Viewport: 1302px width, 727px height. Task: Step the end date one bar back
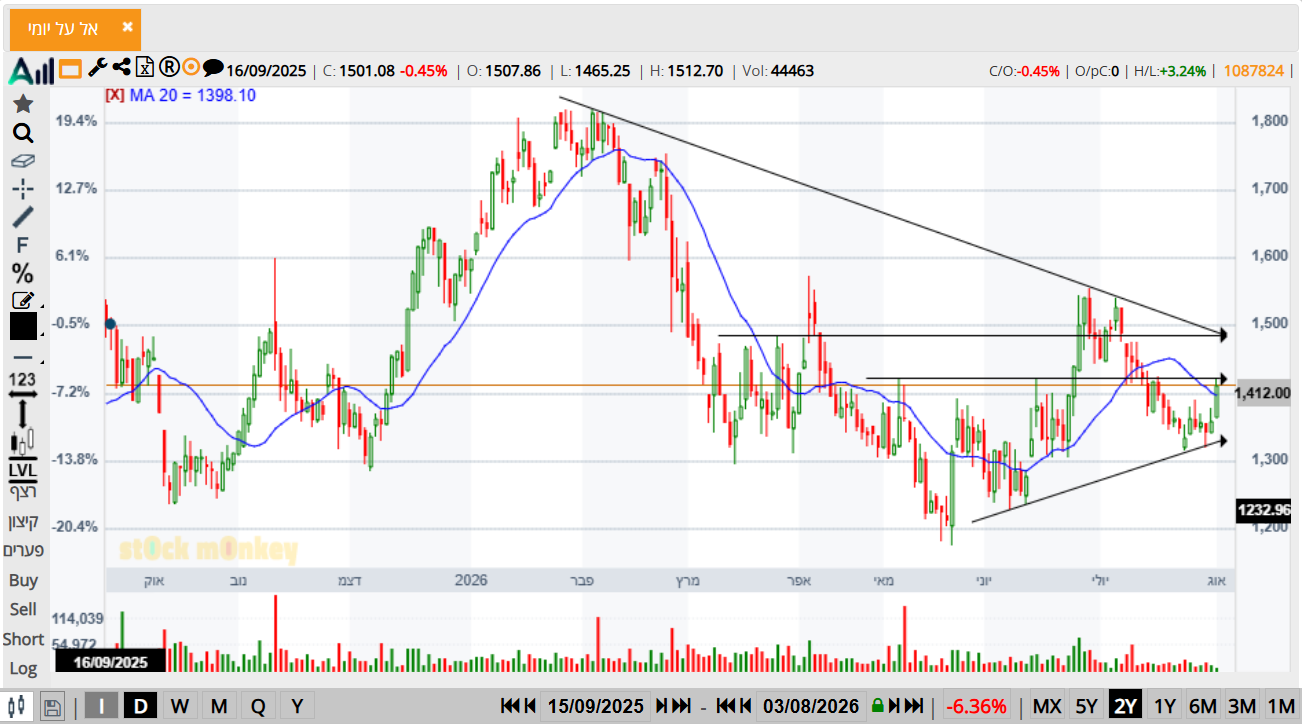pyautogui.click(x=747, y=706)
